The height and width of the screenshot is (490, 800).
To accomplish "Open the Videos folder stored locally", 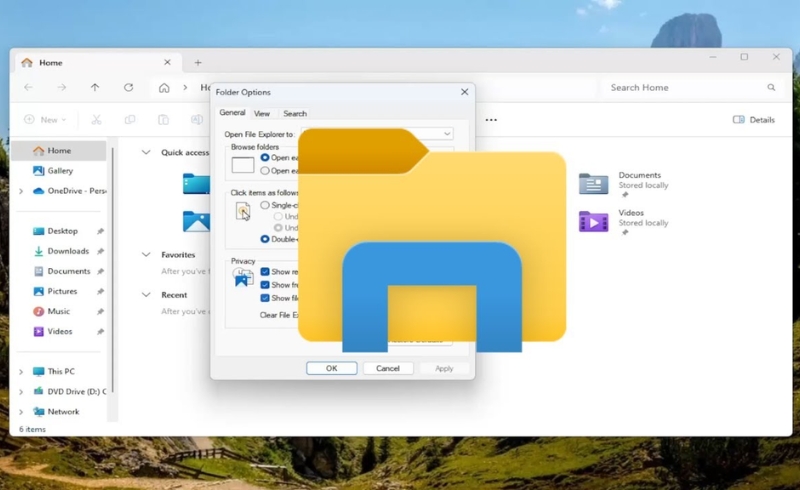I will 624,222.
